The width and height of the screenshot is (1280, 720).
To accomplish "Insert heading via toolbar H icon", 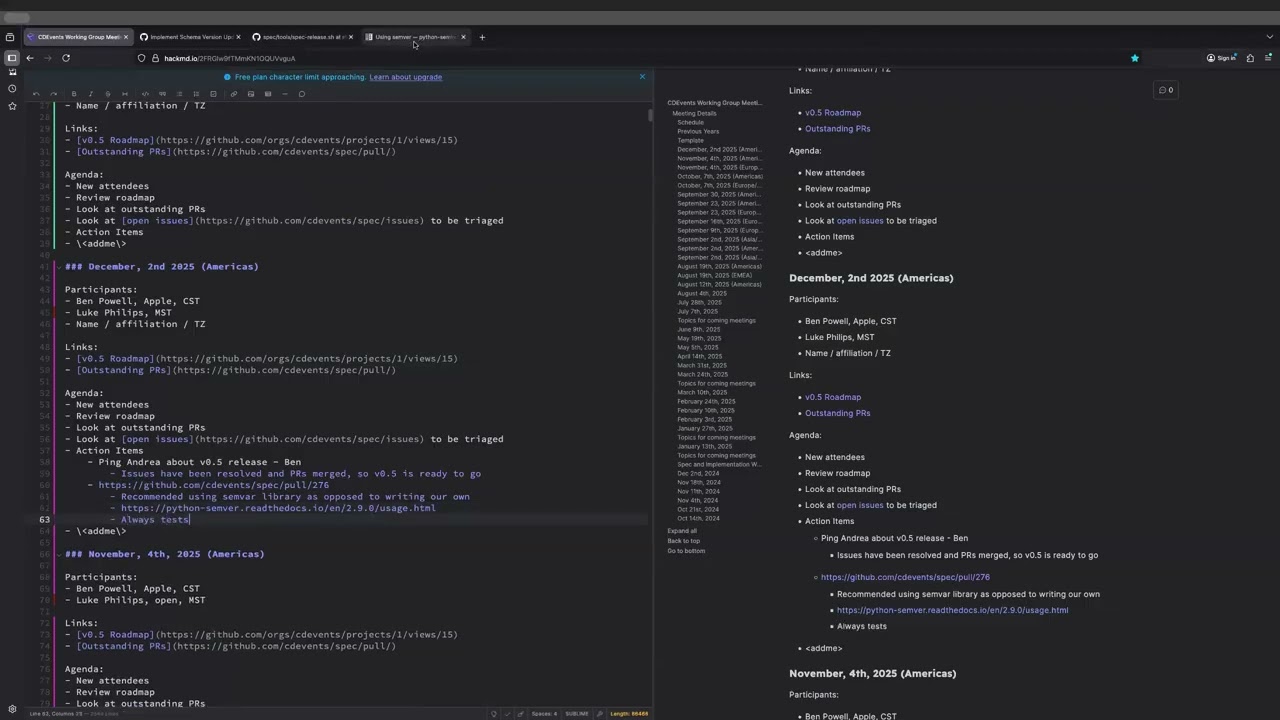I will click(125, 94).
